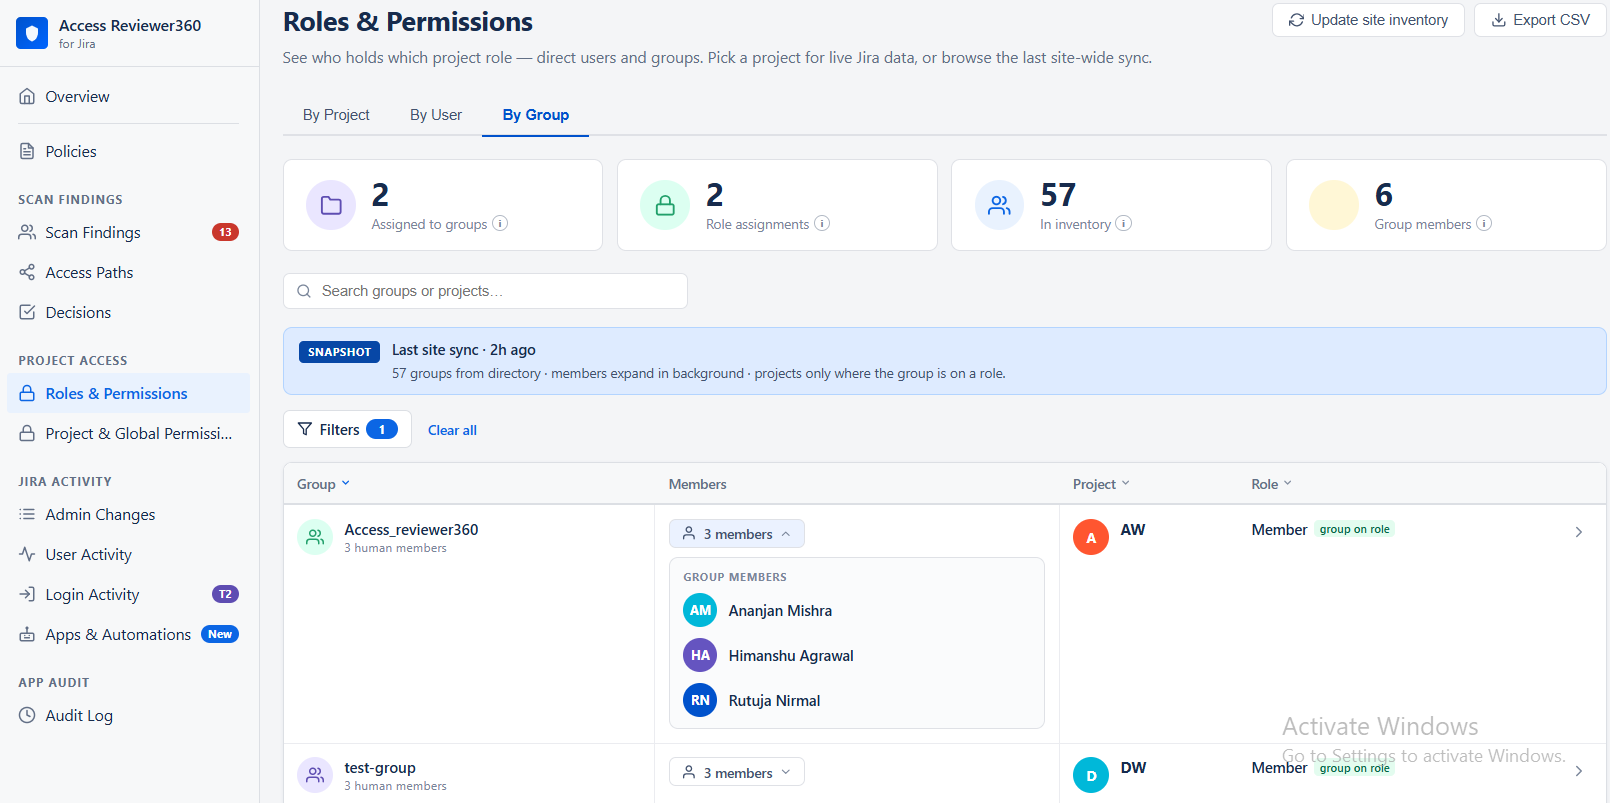Click Update site inventory button
This screenshot has height=803, width=1610.
point(1368,20)
